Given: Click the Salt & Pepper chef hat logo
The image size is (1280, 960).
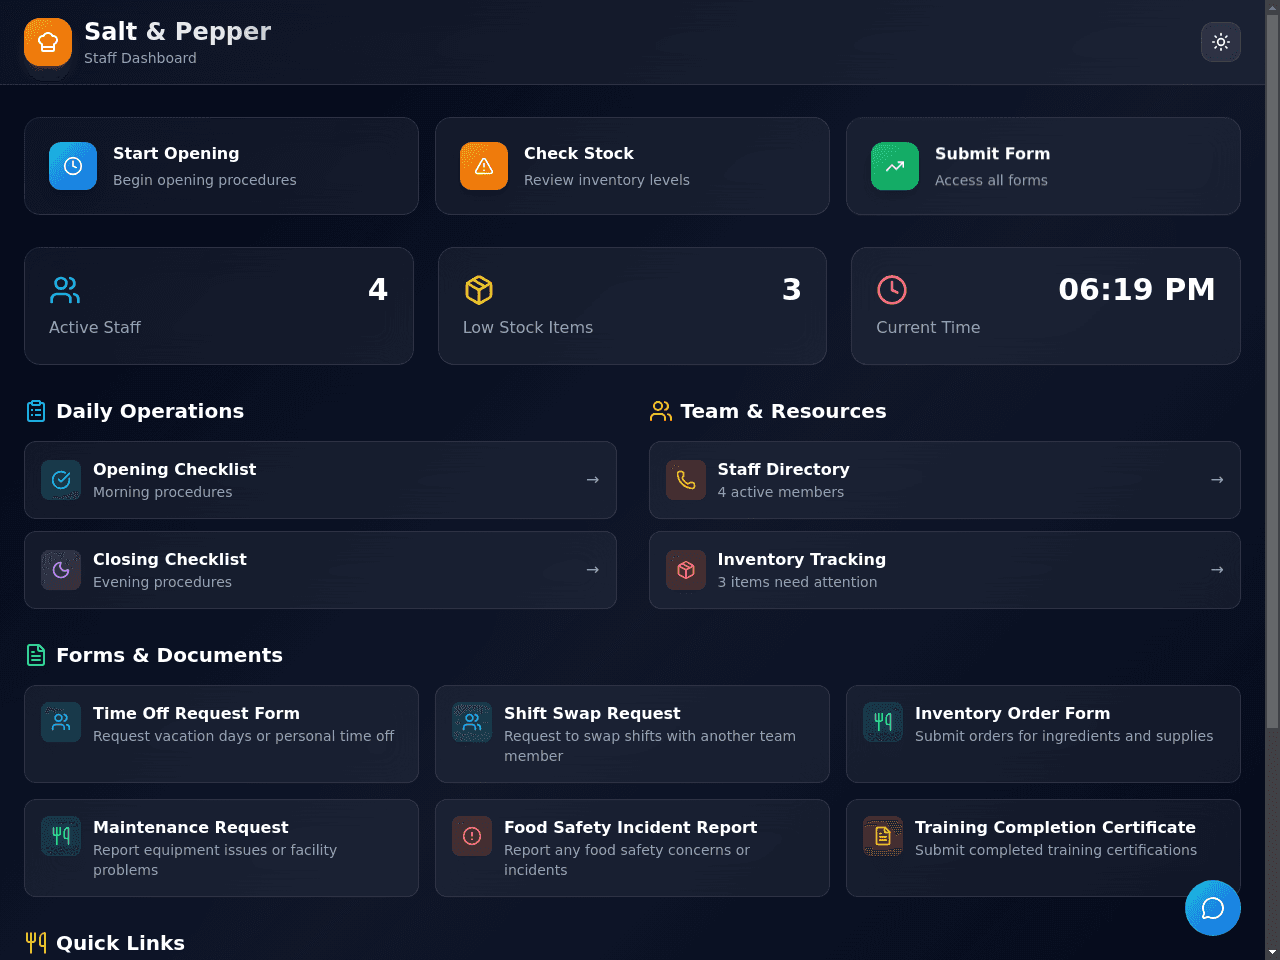Looking at the screenshot, I should [48, 42].
